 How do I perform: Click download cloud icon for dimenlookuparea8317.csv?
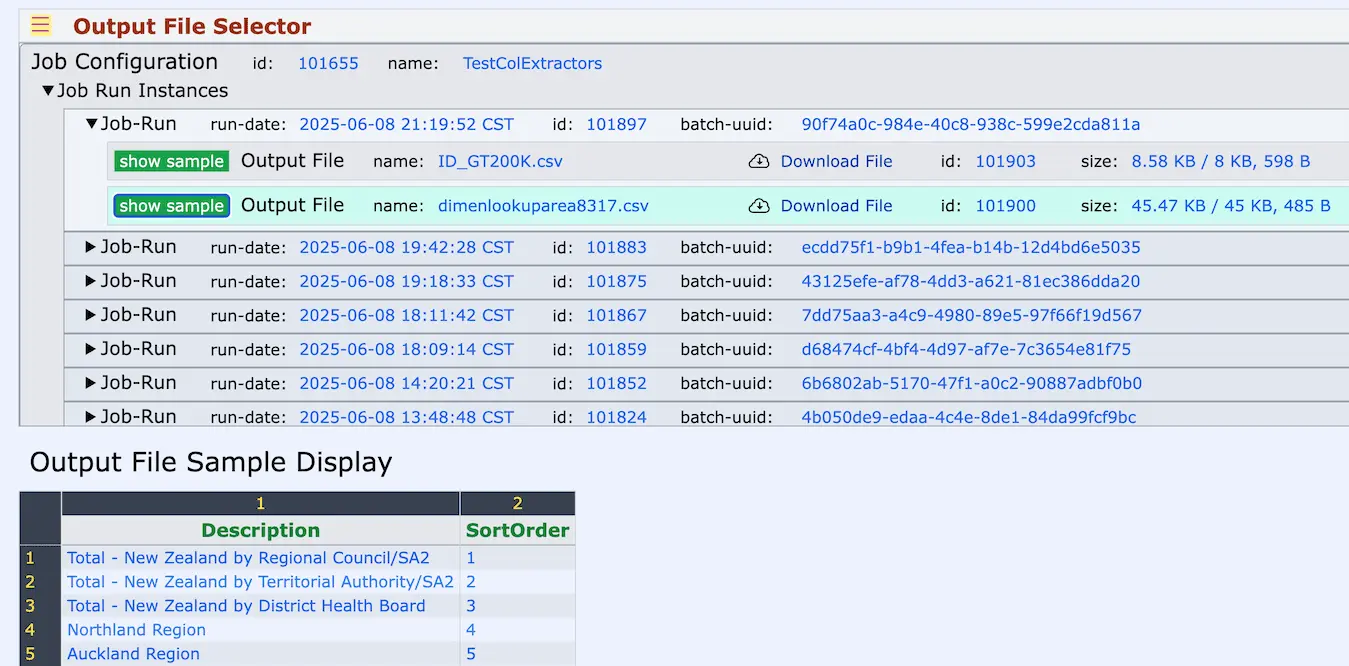pyautogui.click(x=759, y=206)
